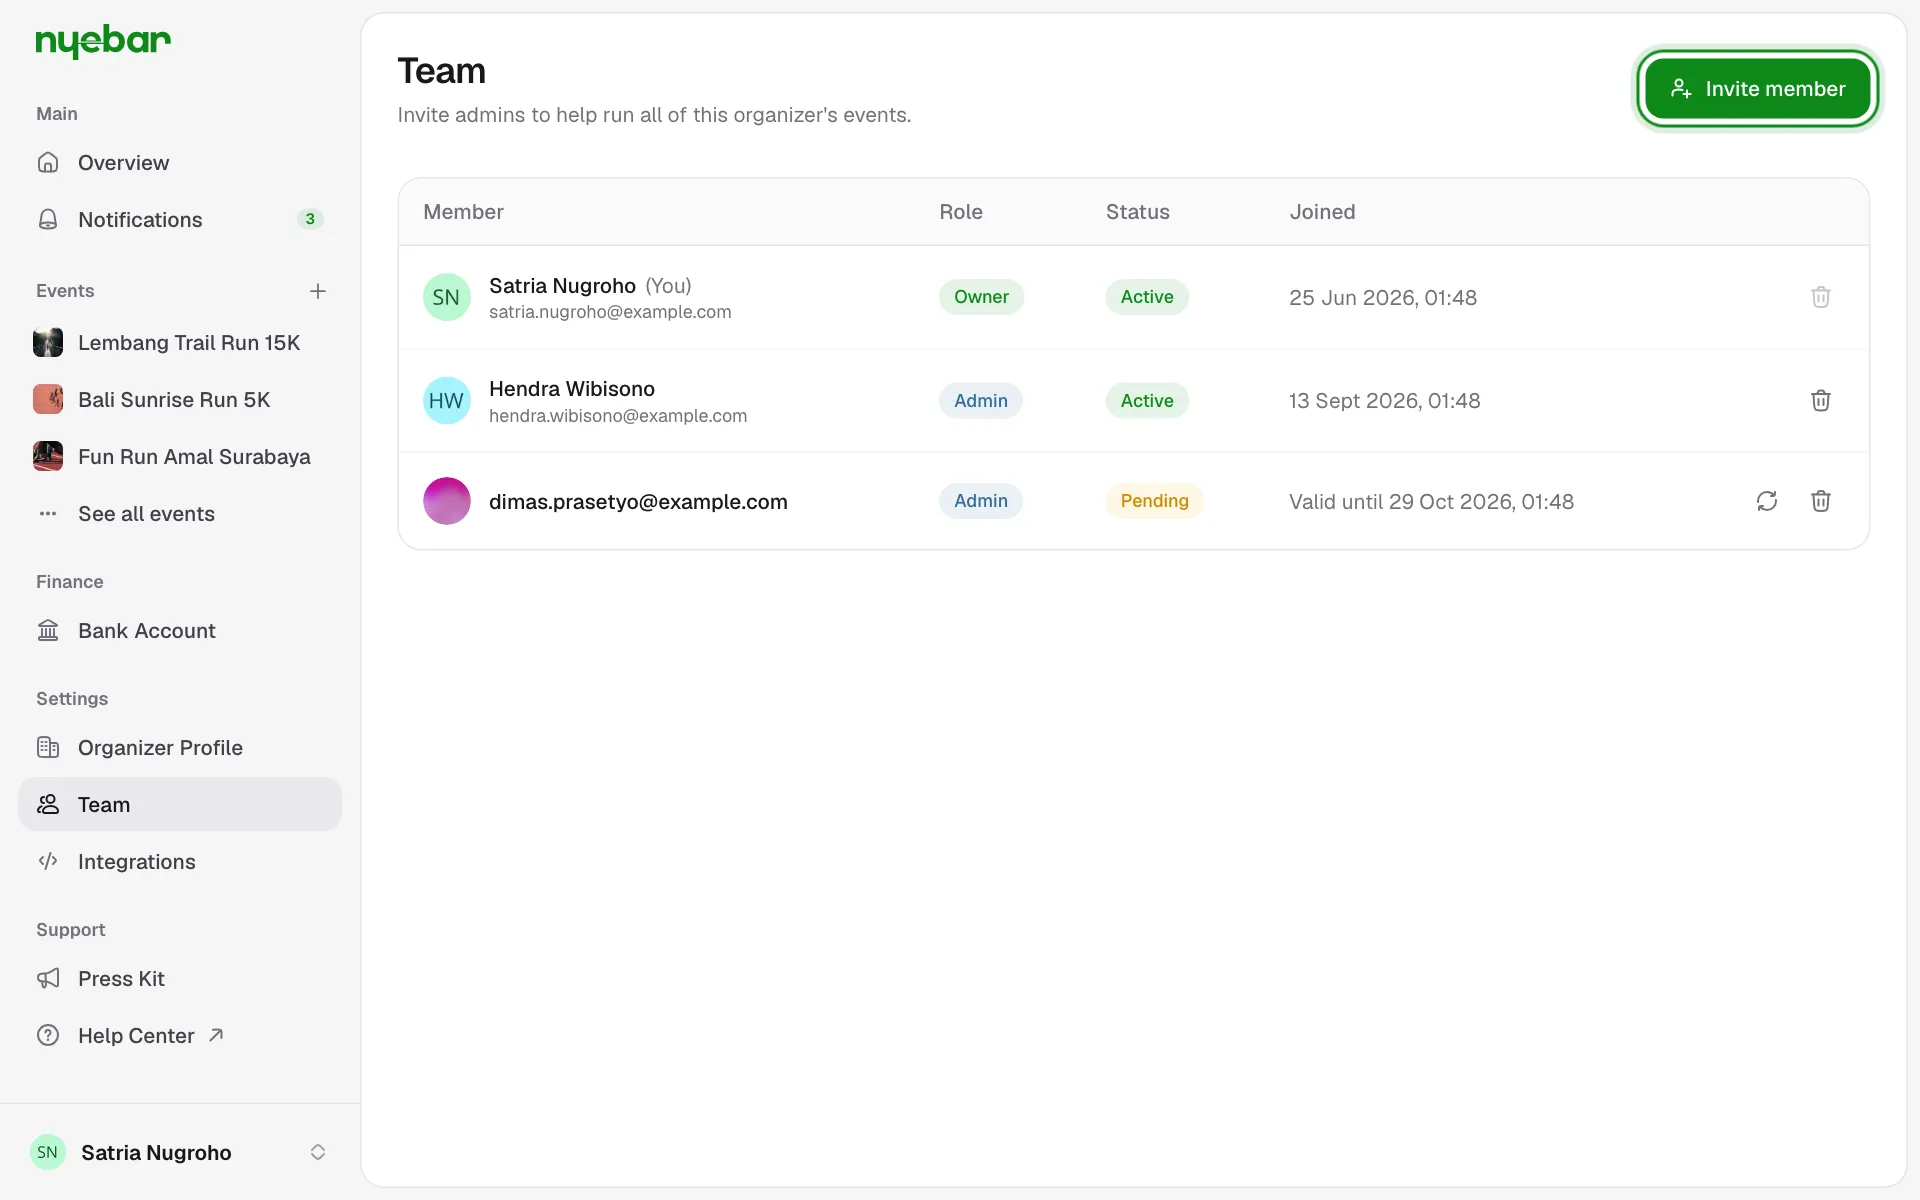Click 13 Sept 2026, 01:48 joined date
1920x1200 pixels.
[x=1385, y=401]
